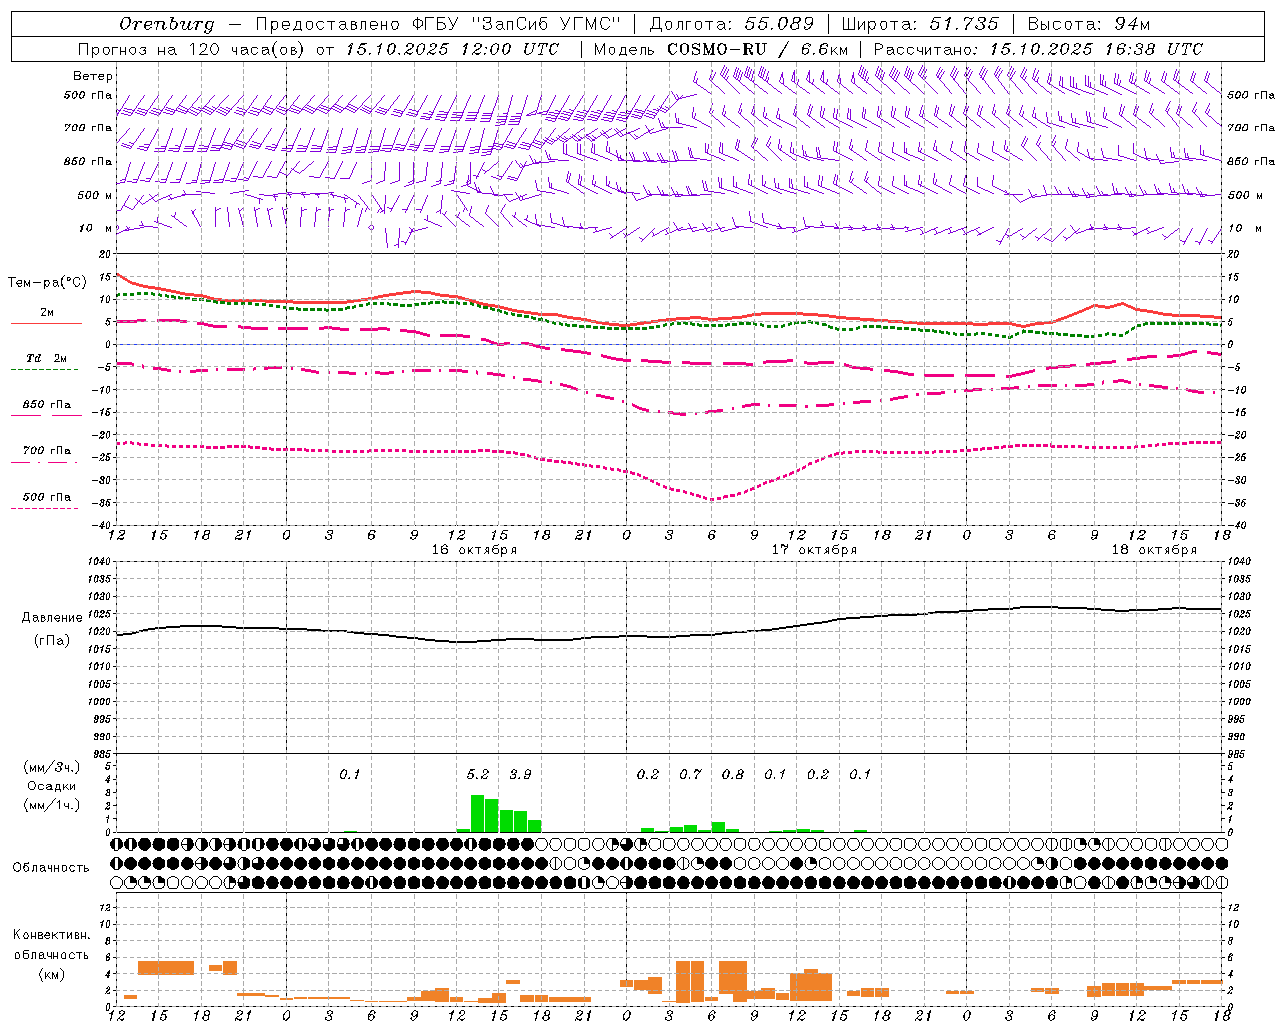This screenshot has width=1280, height=1024.
Task: Click the 'Осадки' precipitation label
Action: [x=51, y=786]
